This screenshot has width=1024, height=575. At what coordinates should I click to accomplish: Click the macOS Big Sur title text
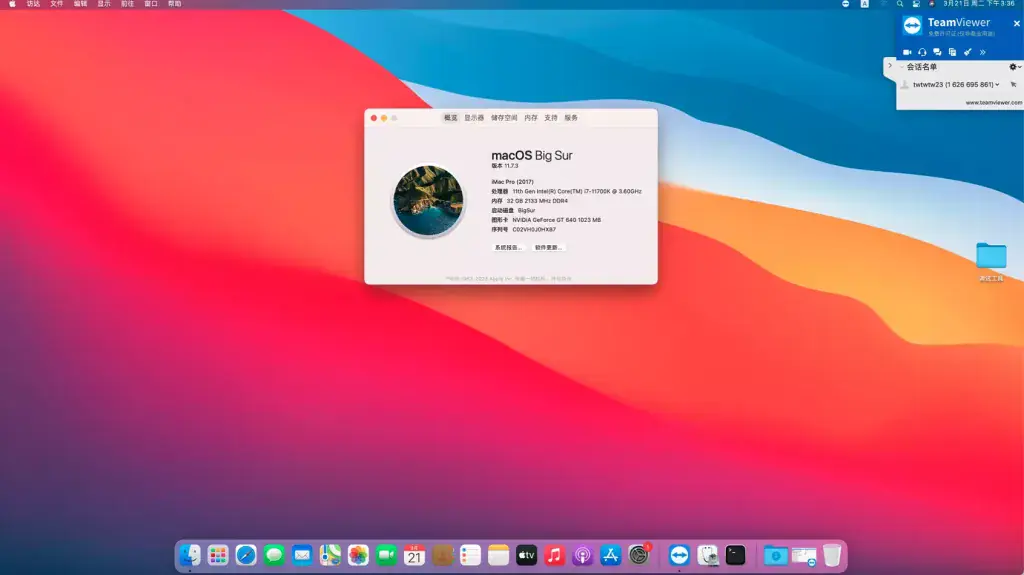(x=532, y=156)
